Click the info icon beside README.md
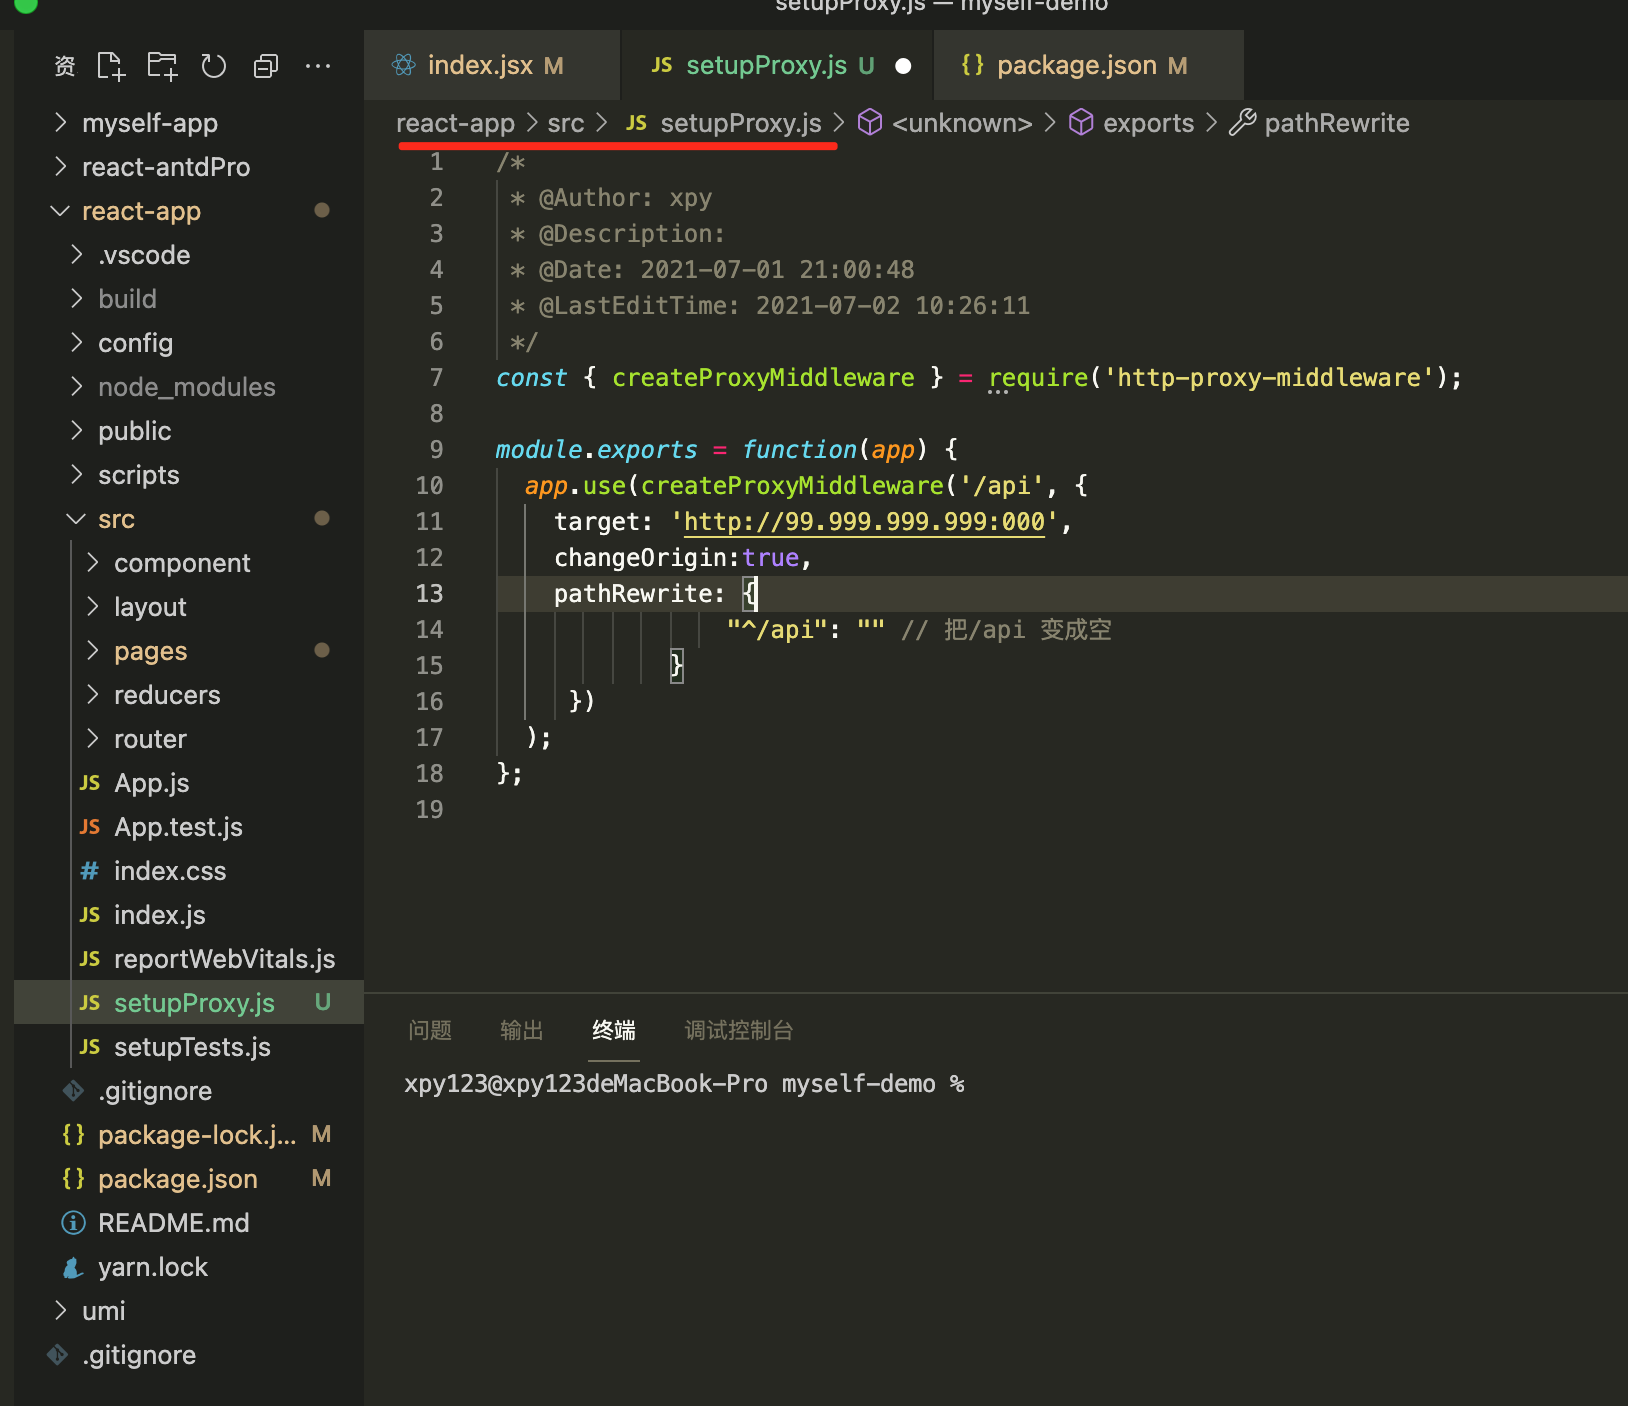1628x1406 pixels. 72,1222
